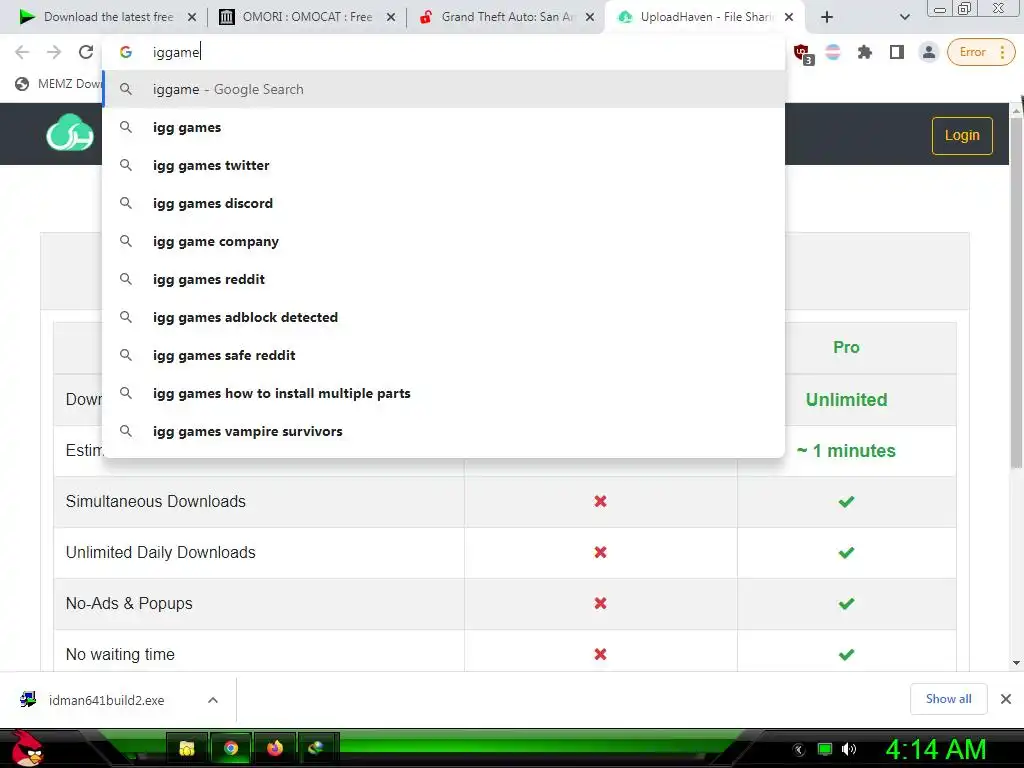Pick 'igg games how to install multiple parts'

coord(444,393)
